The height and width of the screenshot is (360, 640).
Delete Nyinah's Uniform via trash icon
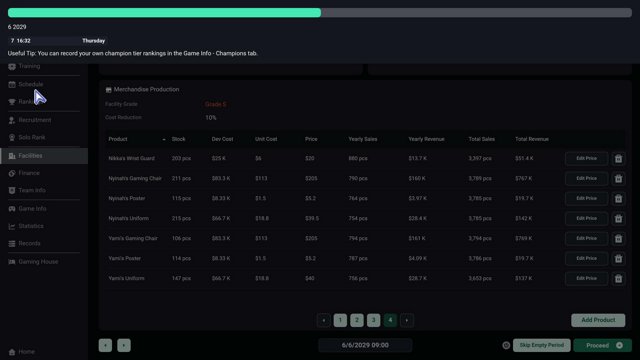[x=618, y=218]
